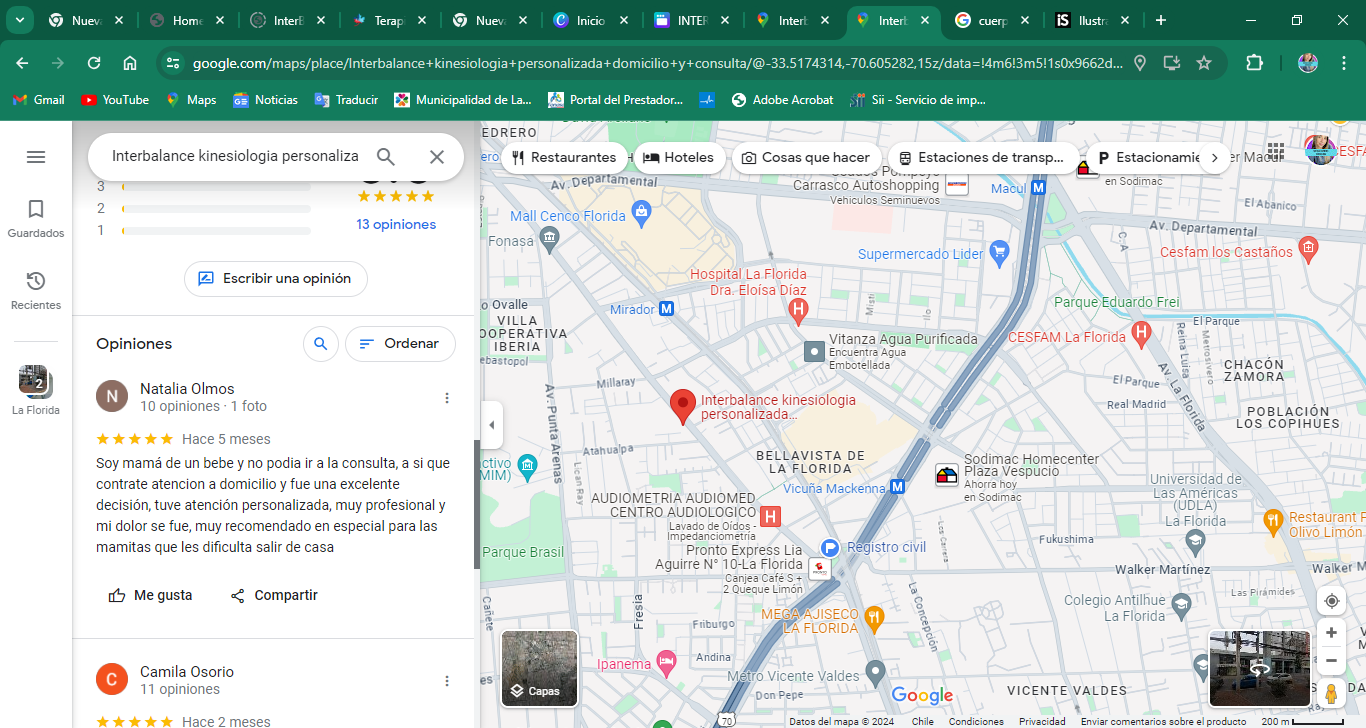Click Enviar comentarios sobre el producto
The height and width of the screenshot is (728, 1366).
(1163, 722)
